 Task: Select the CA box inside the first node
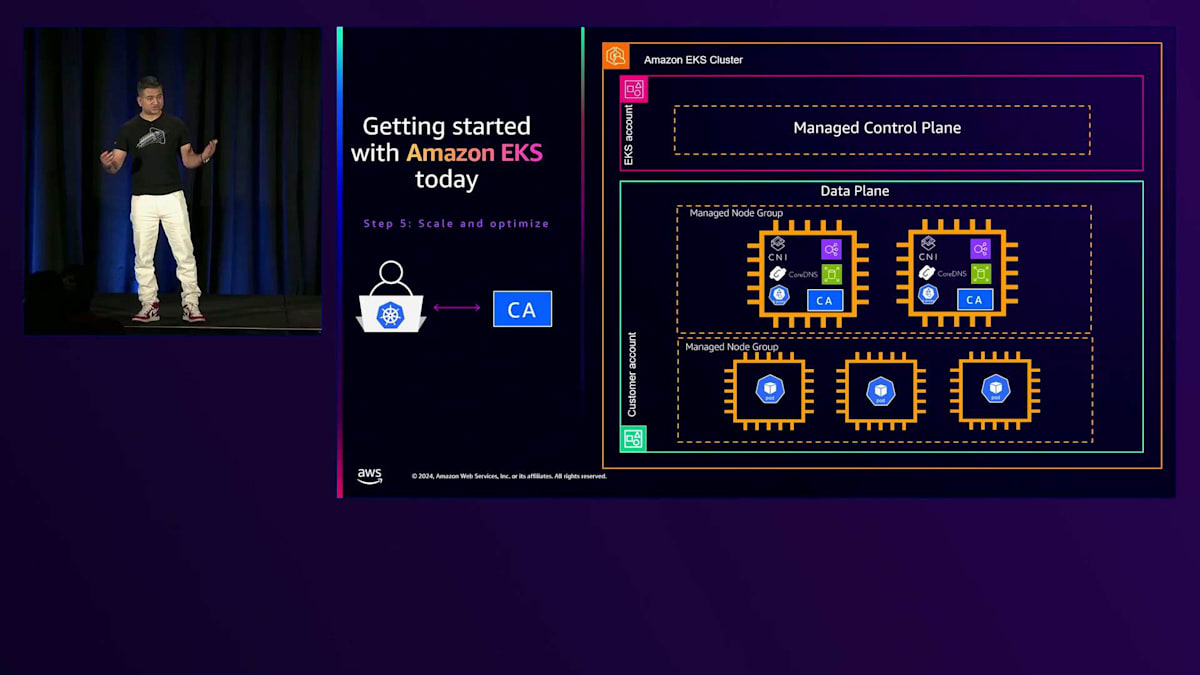pyautogui.click(x=825, y=300)
